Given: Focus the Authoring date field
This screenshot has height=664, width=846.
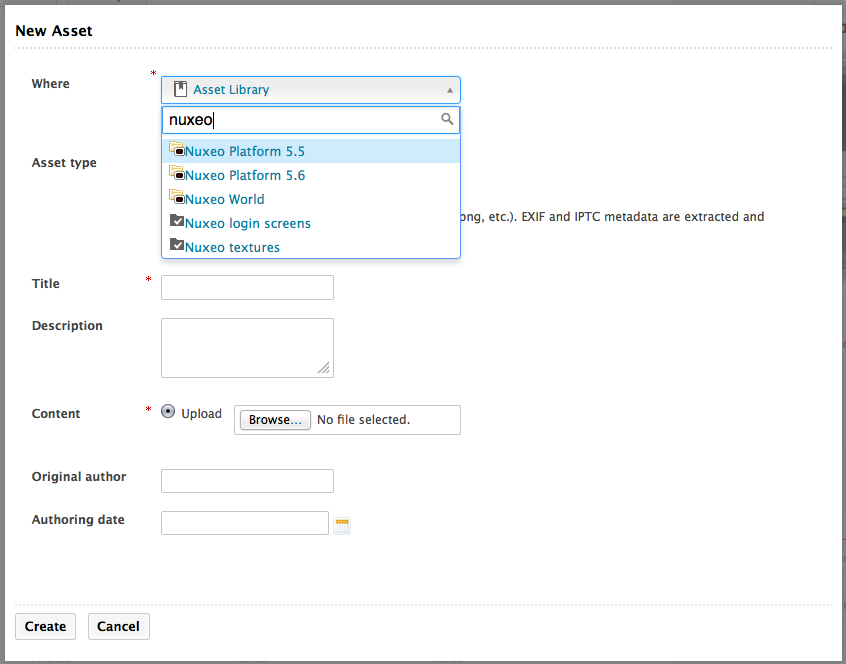Looking at the screenshot, I should pos(245,523).
